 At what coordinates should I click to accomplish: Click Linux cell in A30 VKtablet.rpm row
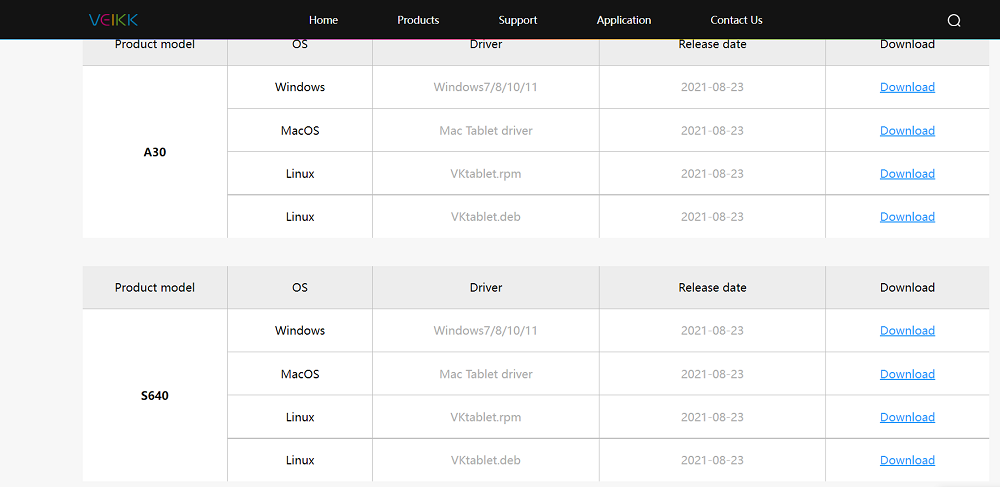300,173
